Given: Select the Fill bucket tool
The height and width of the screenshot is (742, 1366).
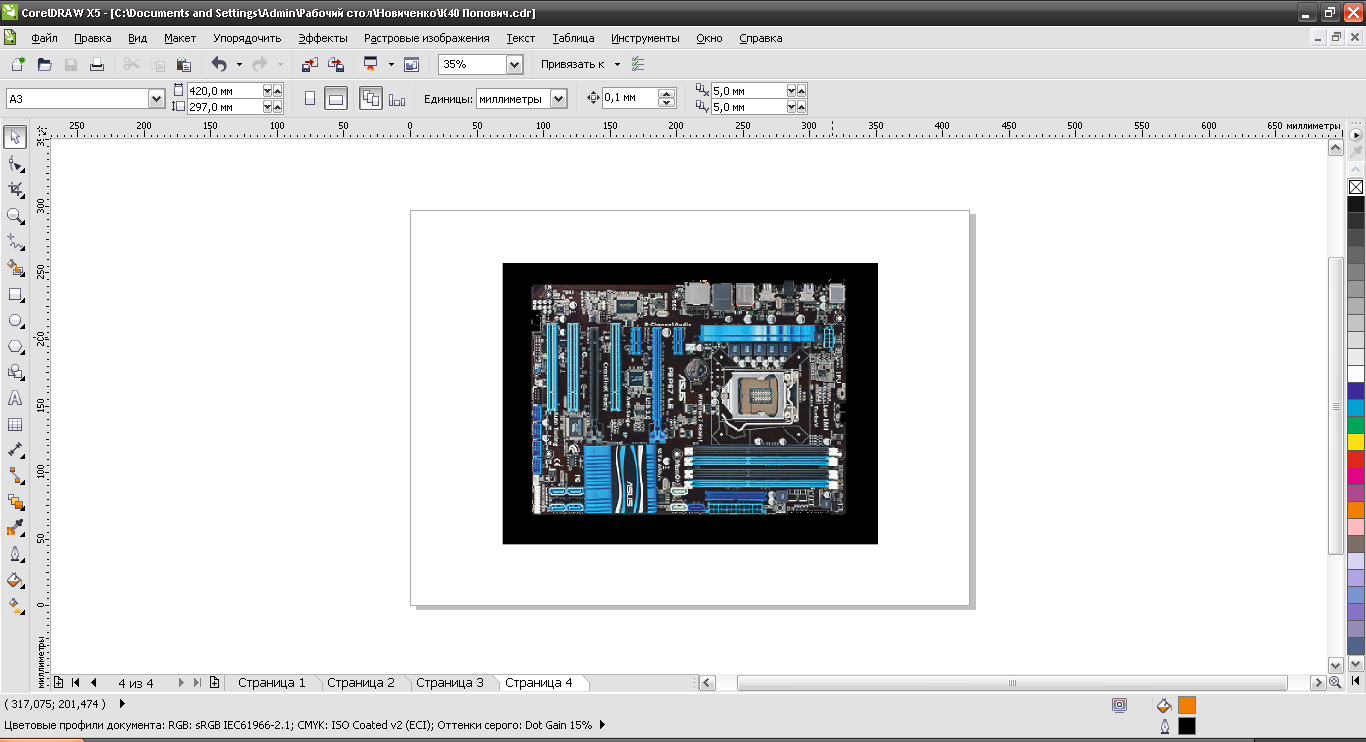Looking at the screenshot, I should (16, 579).
